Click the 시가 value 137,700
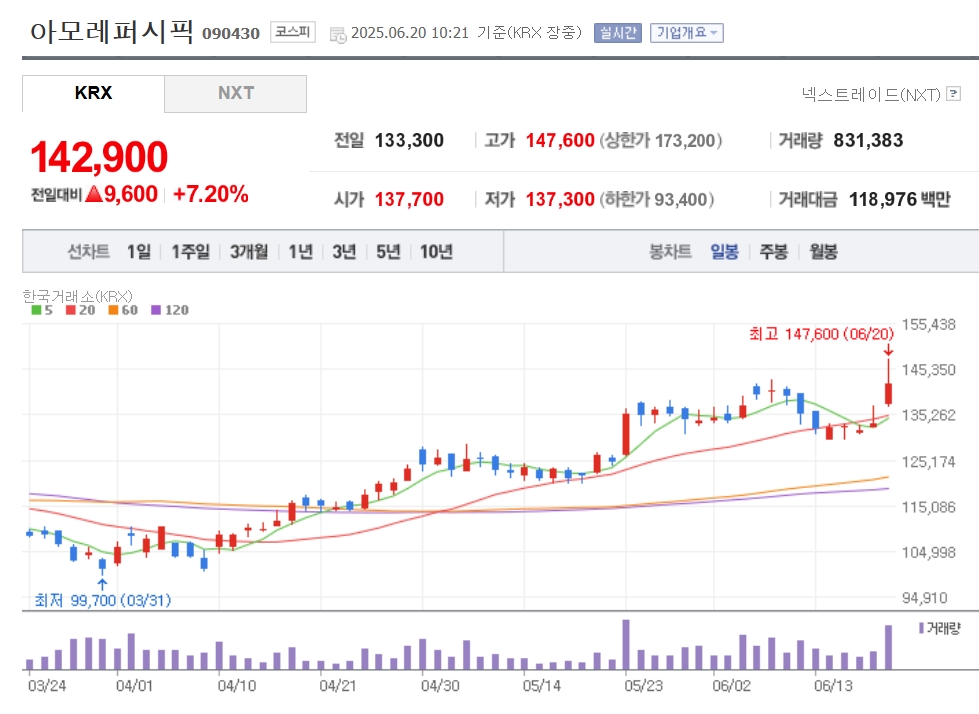The image size is (979, 714). (409, 199)
